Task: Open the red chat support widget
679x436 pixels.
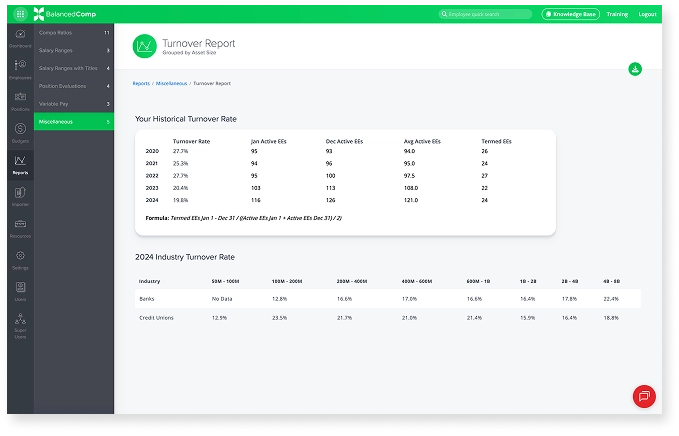Action: coord(644,396)
